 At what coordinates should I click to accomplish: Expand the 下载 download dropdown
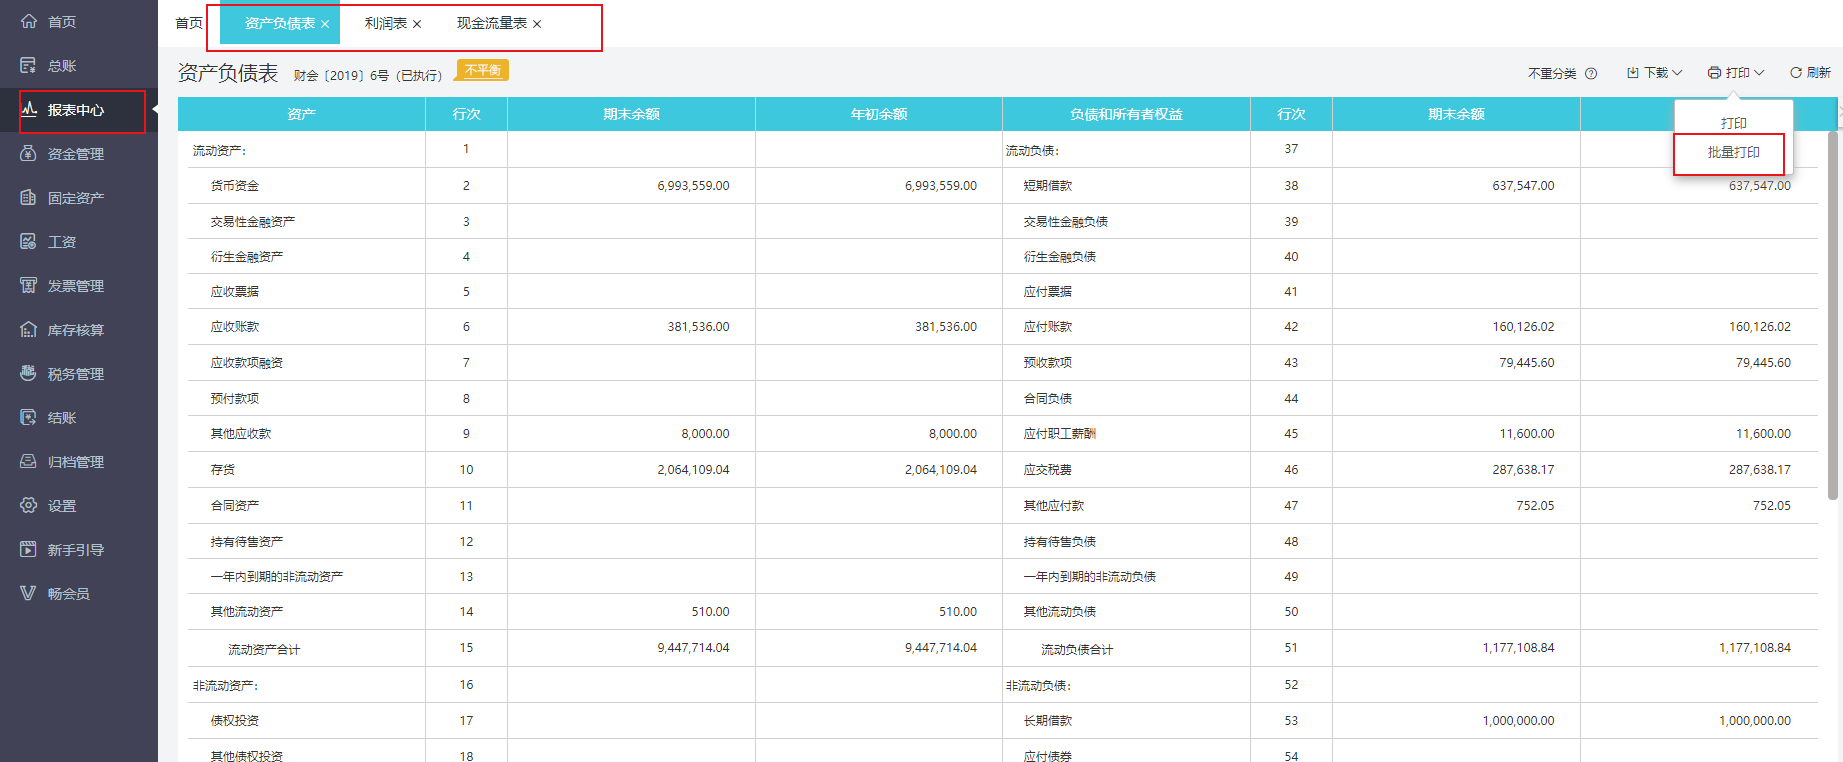pyautogui.click(x=1655, y=73)
